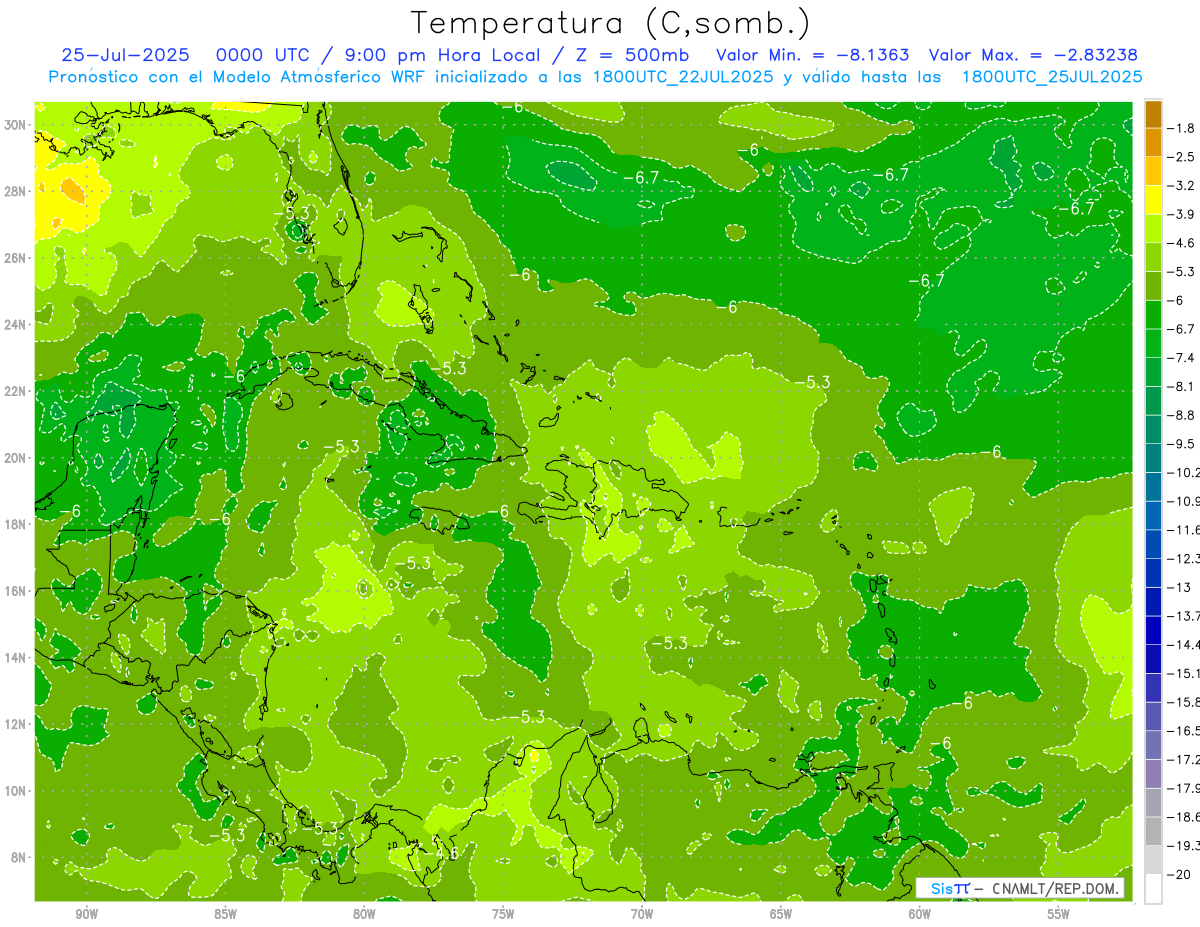Click the '-9.5' color bar label

(1182, 444)
